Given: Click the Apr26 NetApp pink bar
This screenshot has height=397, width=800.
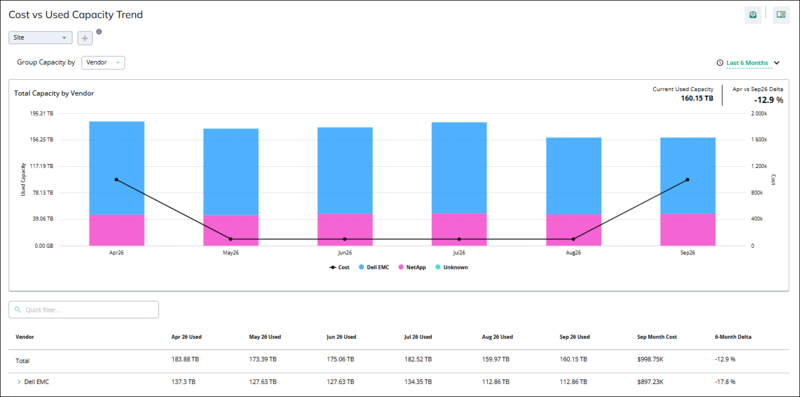Looking at the screenshot, I should click(116, 230).
